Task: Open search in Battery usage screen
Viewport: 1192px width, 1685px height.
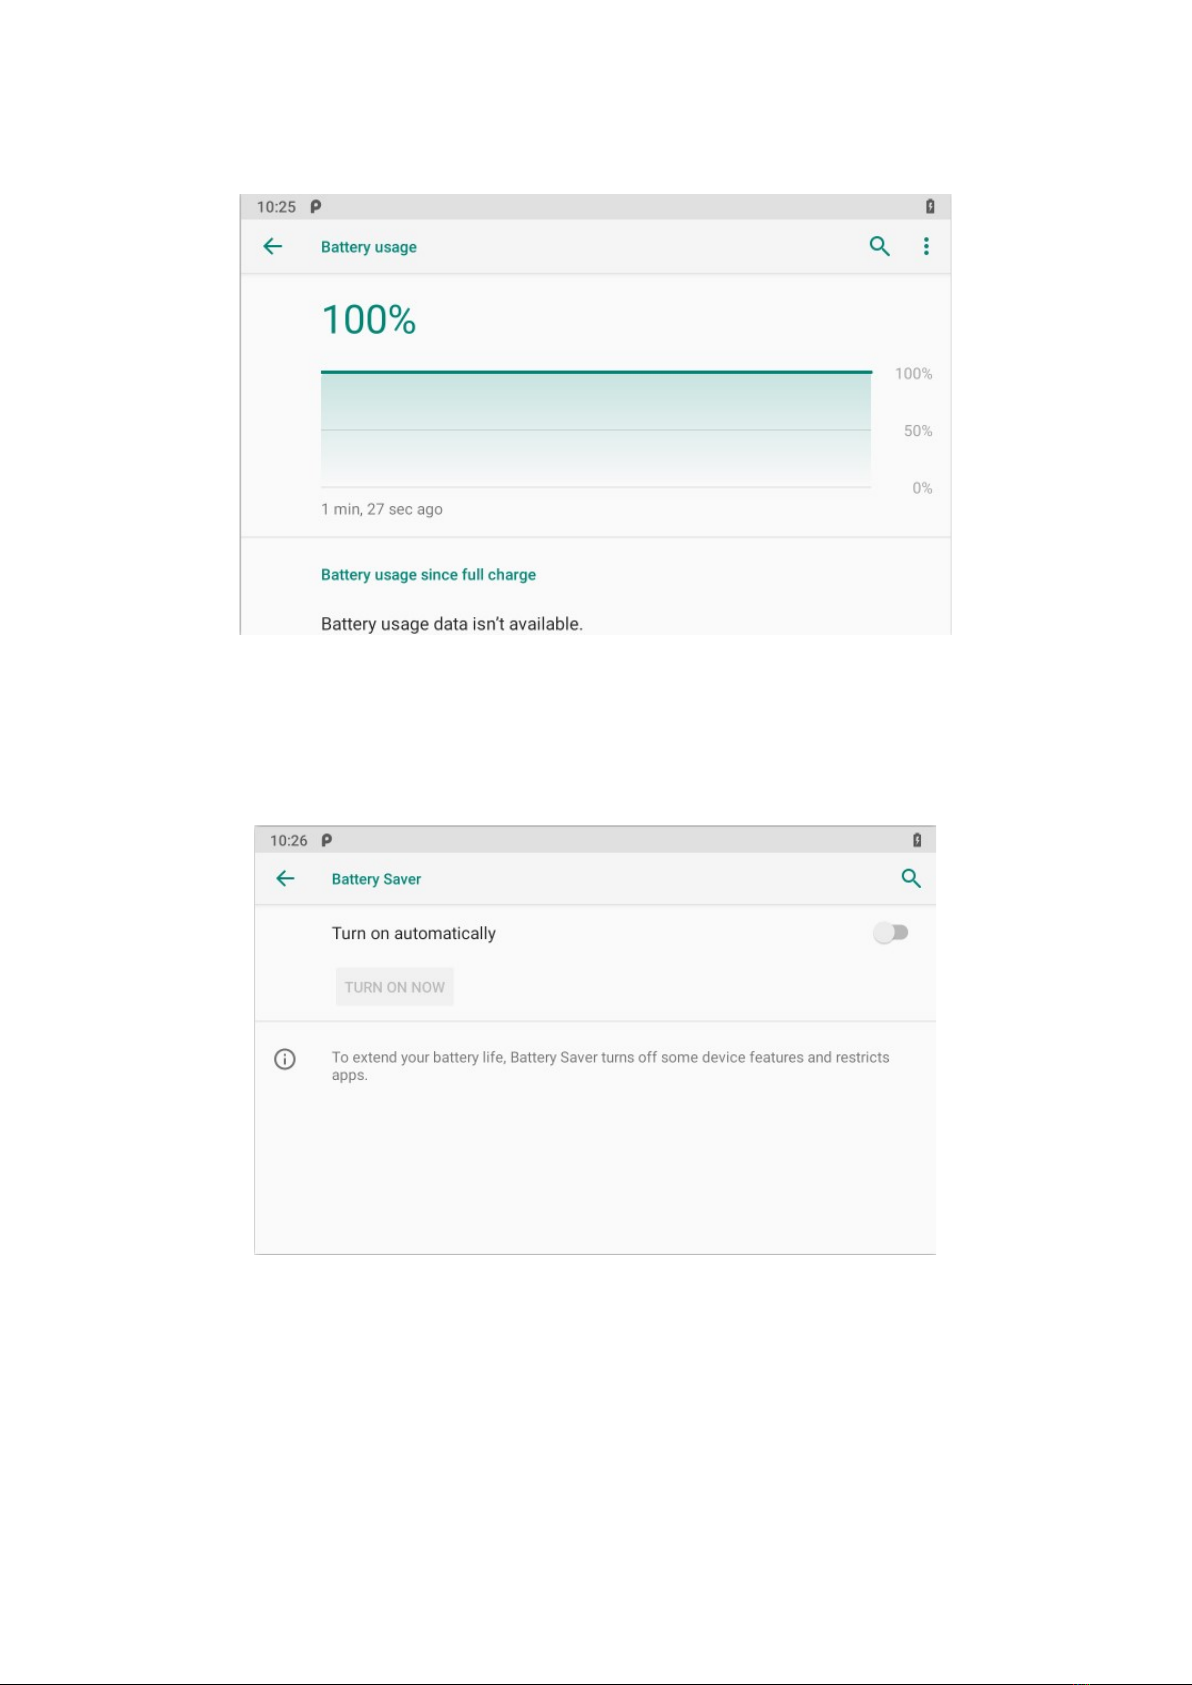Action: [880, 246]
